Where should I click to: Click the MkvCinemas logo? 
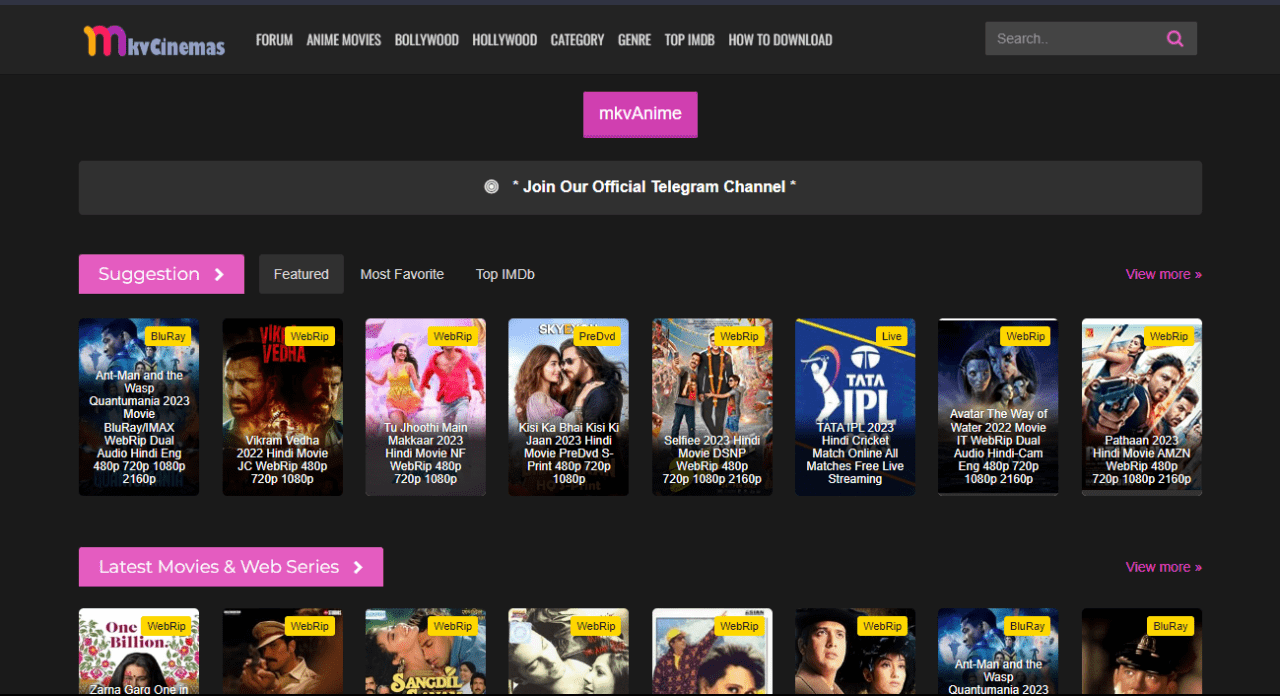(x=152, y=42)
